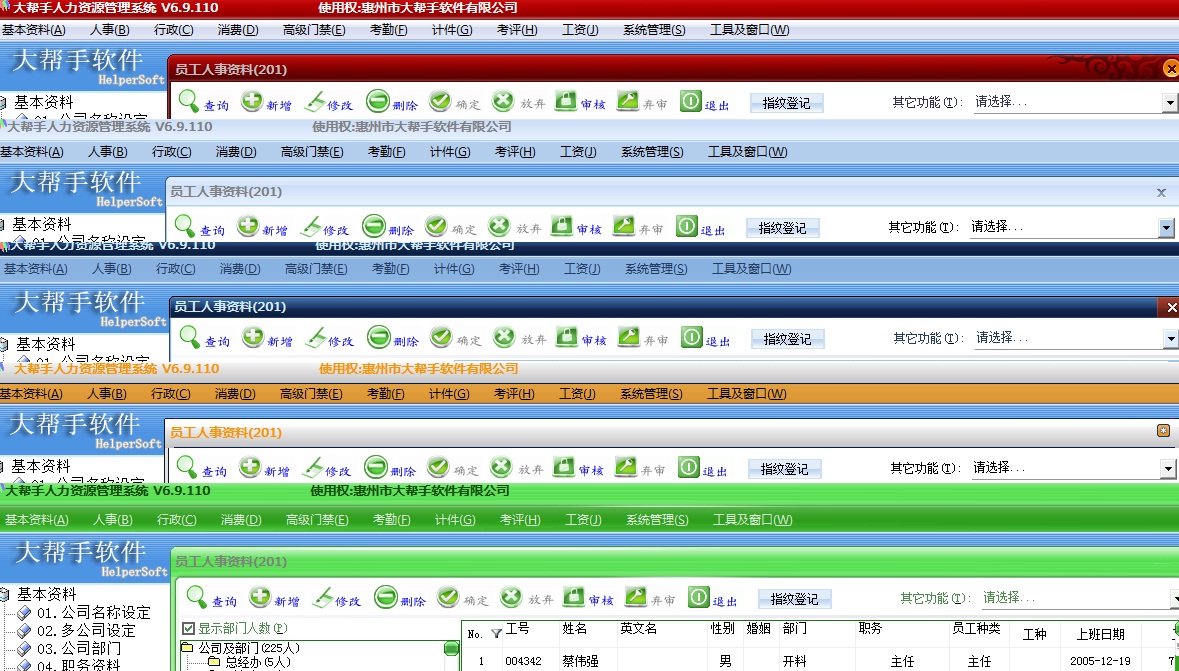Viewport: 1179px width, 671px height.
Task: Open 工资(J) menu in navy-themed window
Action: point(582,269)
